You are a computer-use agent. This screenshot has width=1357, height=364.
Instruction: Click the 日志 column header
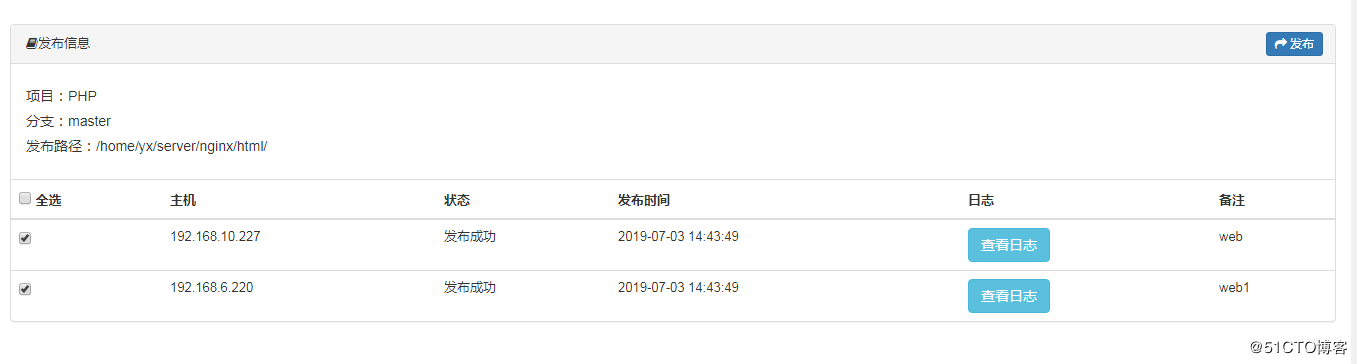(x=981, y=200)
